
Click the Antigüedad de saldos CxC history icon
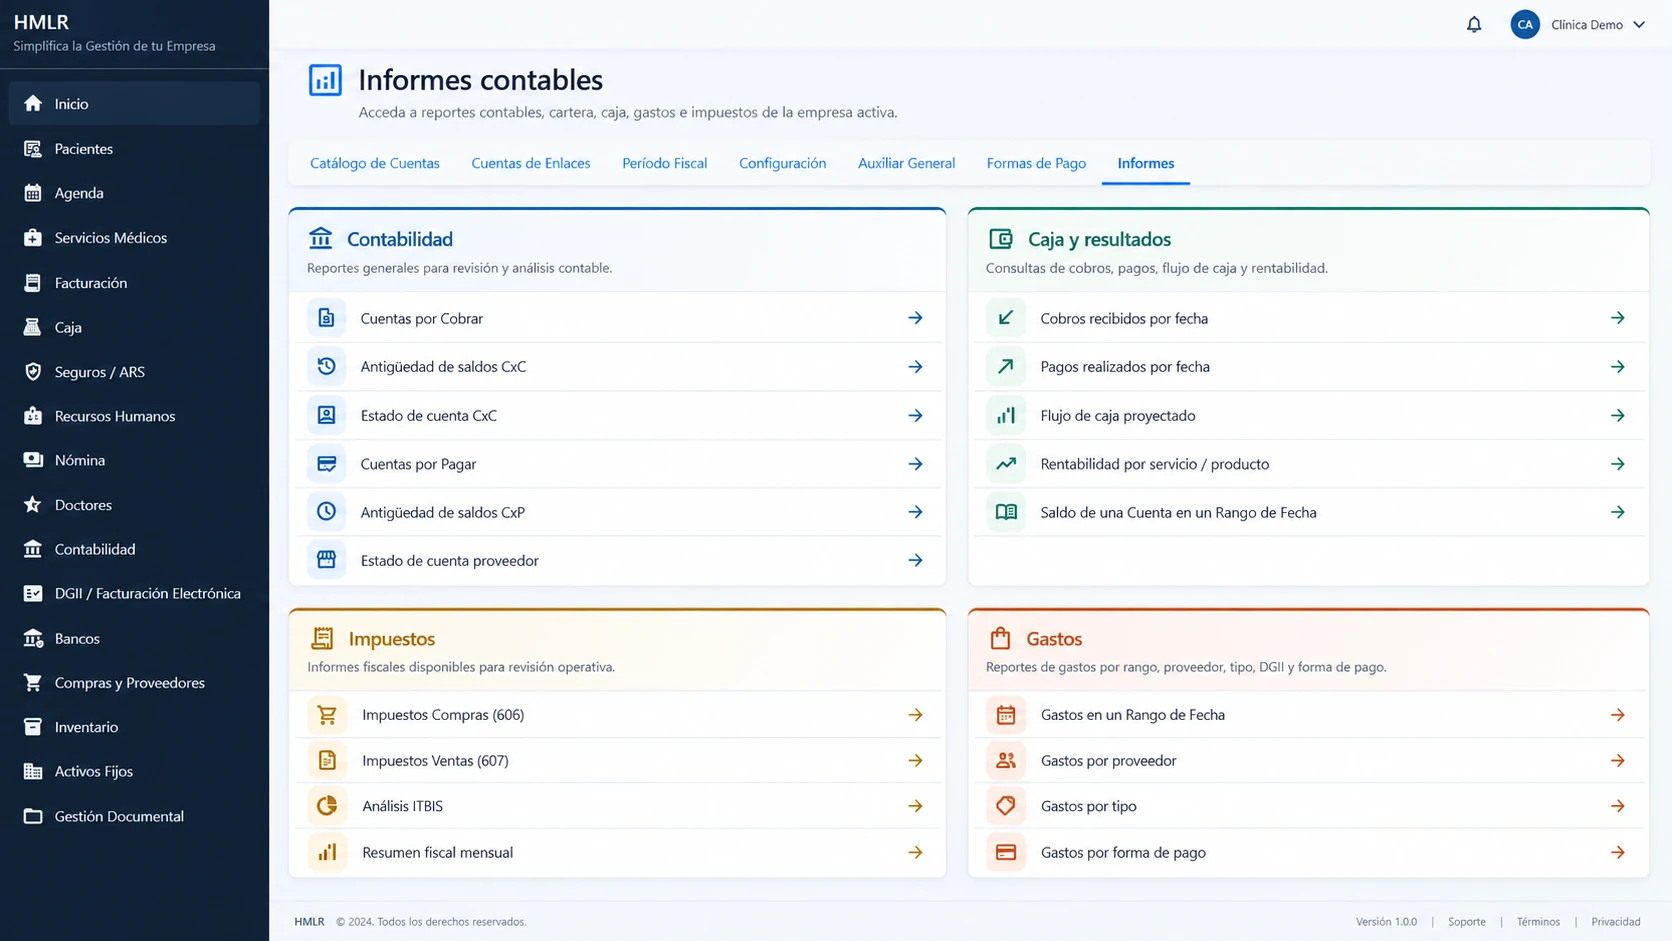pyautogui.click(x=326, y=366)
